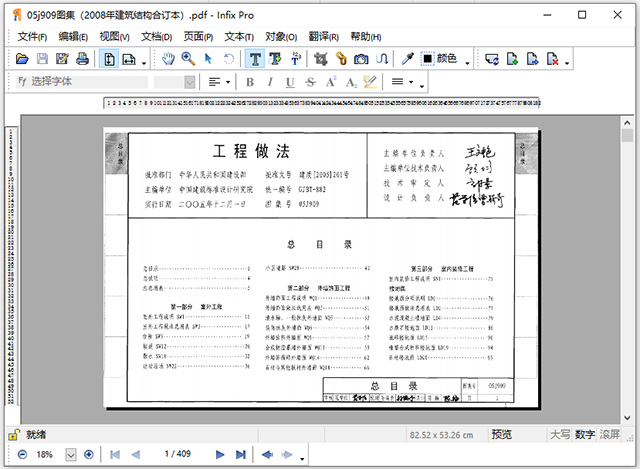
Task: Select the Hand pan tool
Action: (x=168, y=59)
